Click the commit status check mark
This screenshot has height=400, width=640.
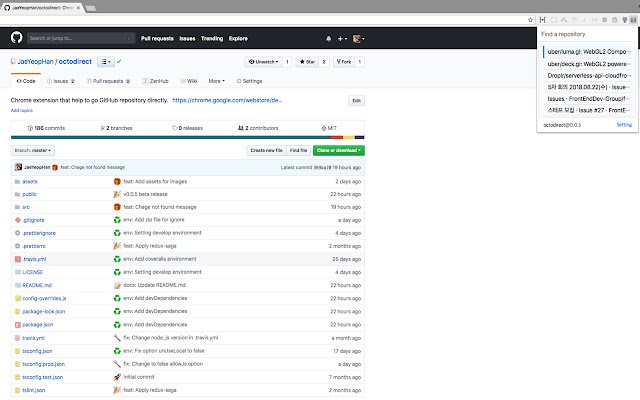119,62
